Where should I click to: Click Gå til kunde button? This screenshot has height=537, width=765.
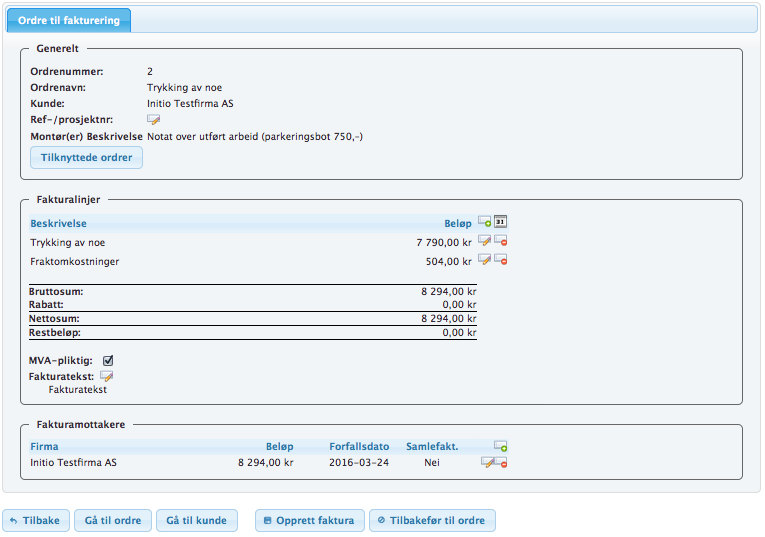pos(197,520)
